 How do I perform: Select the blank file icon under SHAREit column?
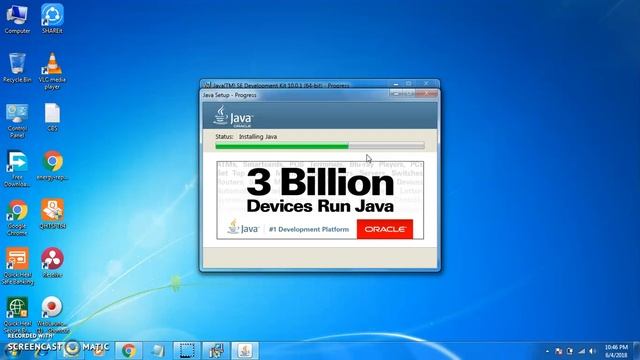point(52,117)
